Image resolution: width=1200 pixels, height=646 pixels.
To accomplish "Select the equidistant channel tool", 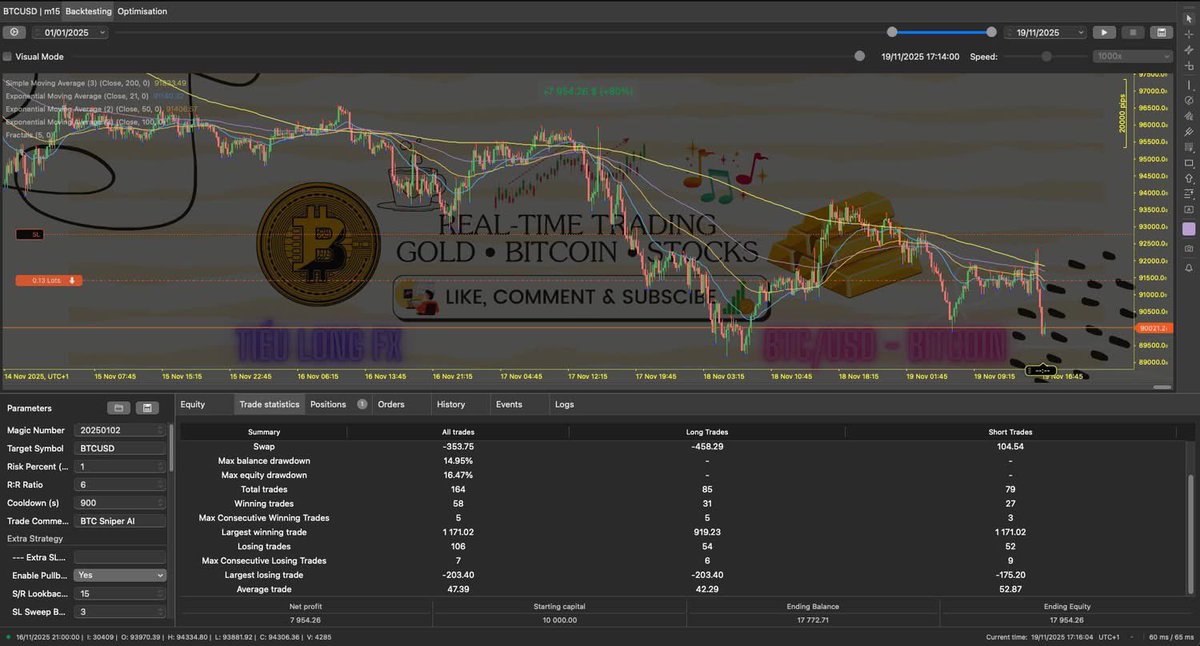I will click(1188, 131).
